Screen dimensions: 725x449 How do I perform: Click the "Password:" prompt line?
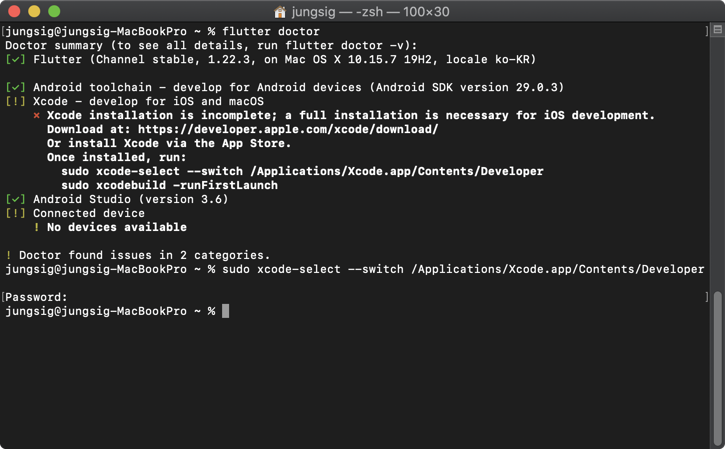click(36, 297)
